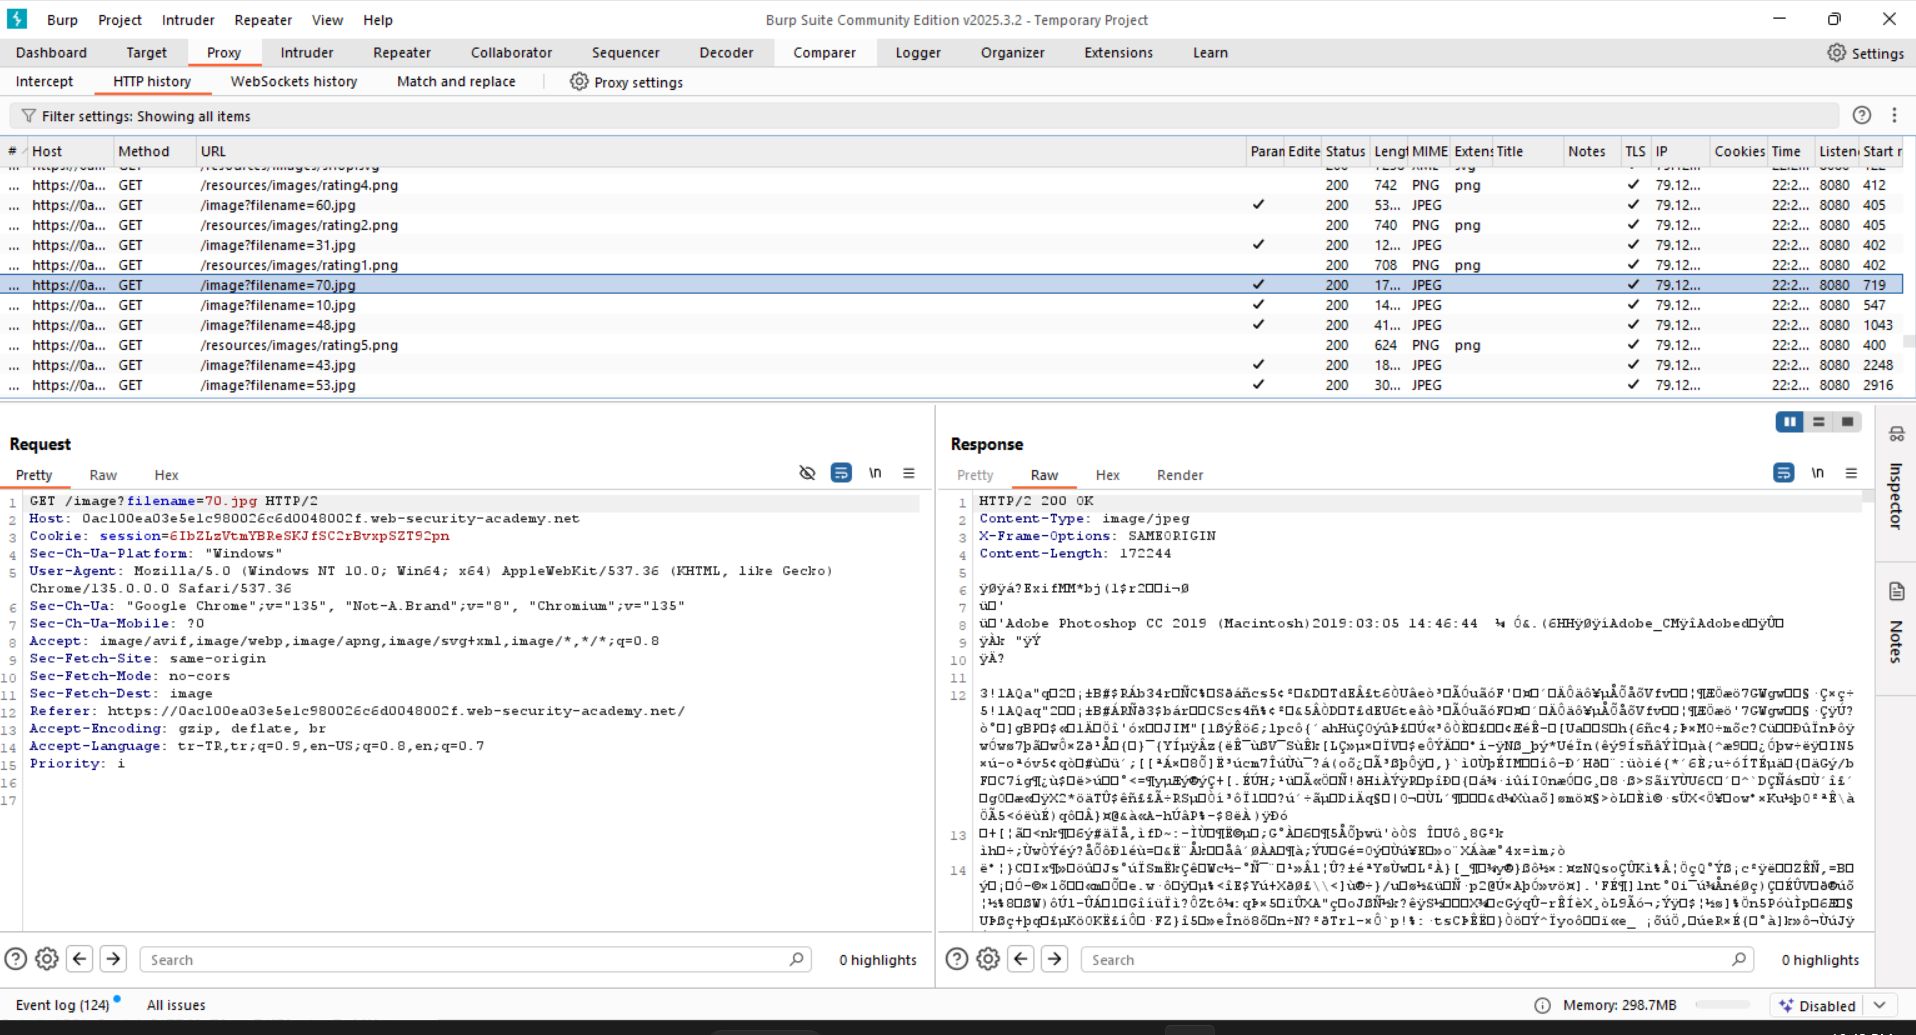Open the Request pane options menu icon
This screenshot has height=1035, width=1916.
click(x=909, y=473)
